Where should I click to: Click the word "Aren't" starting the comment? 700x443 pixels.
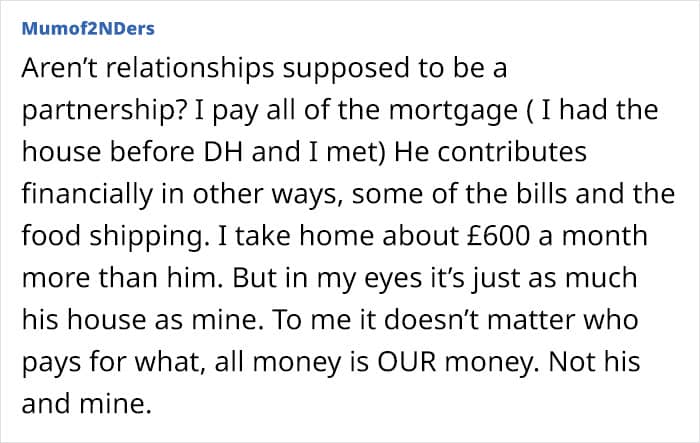59,68
